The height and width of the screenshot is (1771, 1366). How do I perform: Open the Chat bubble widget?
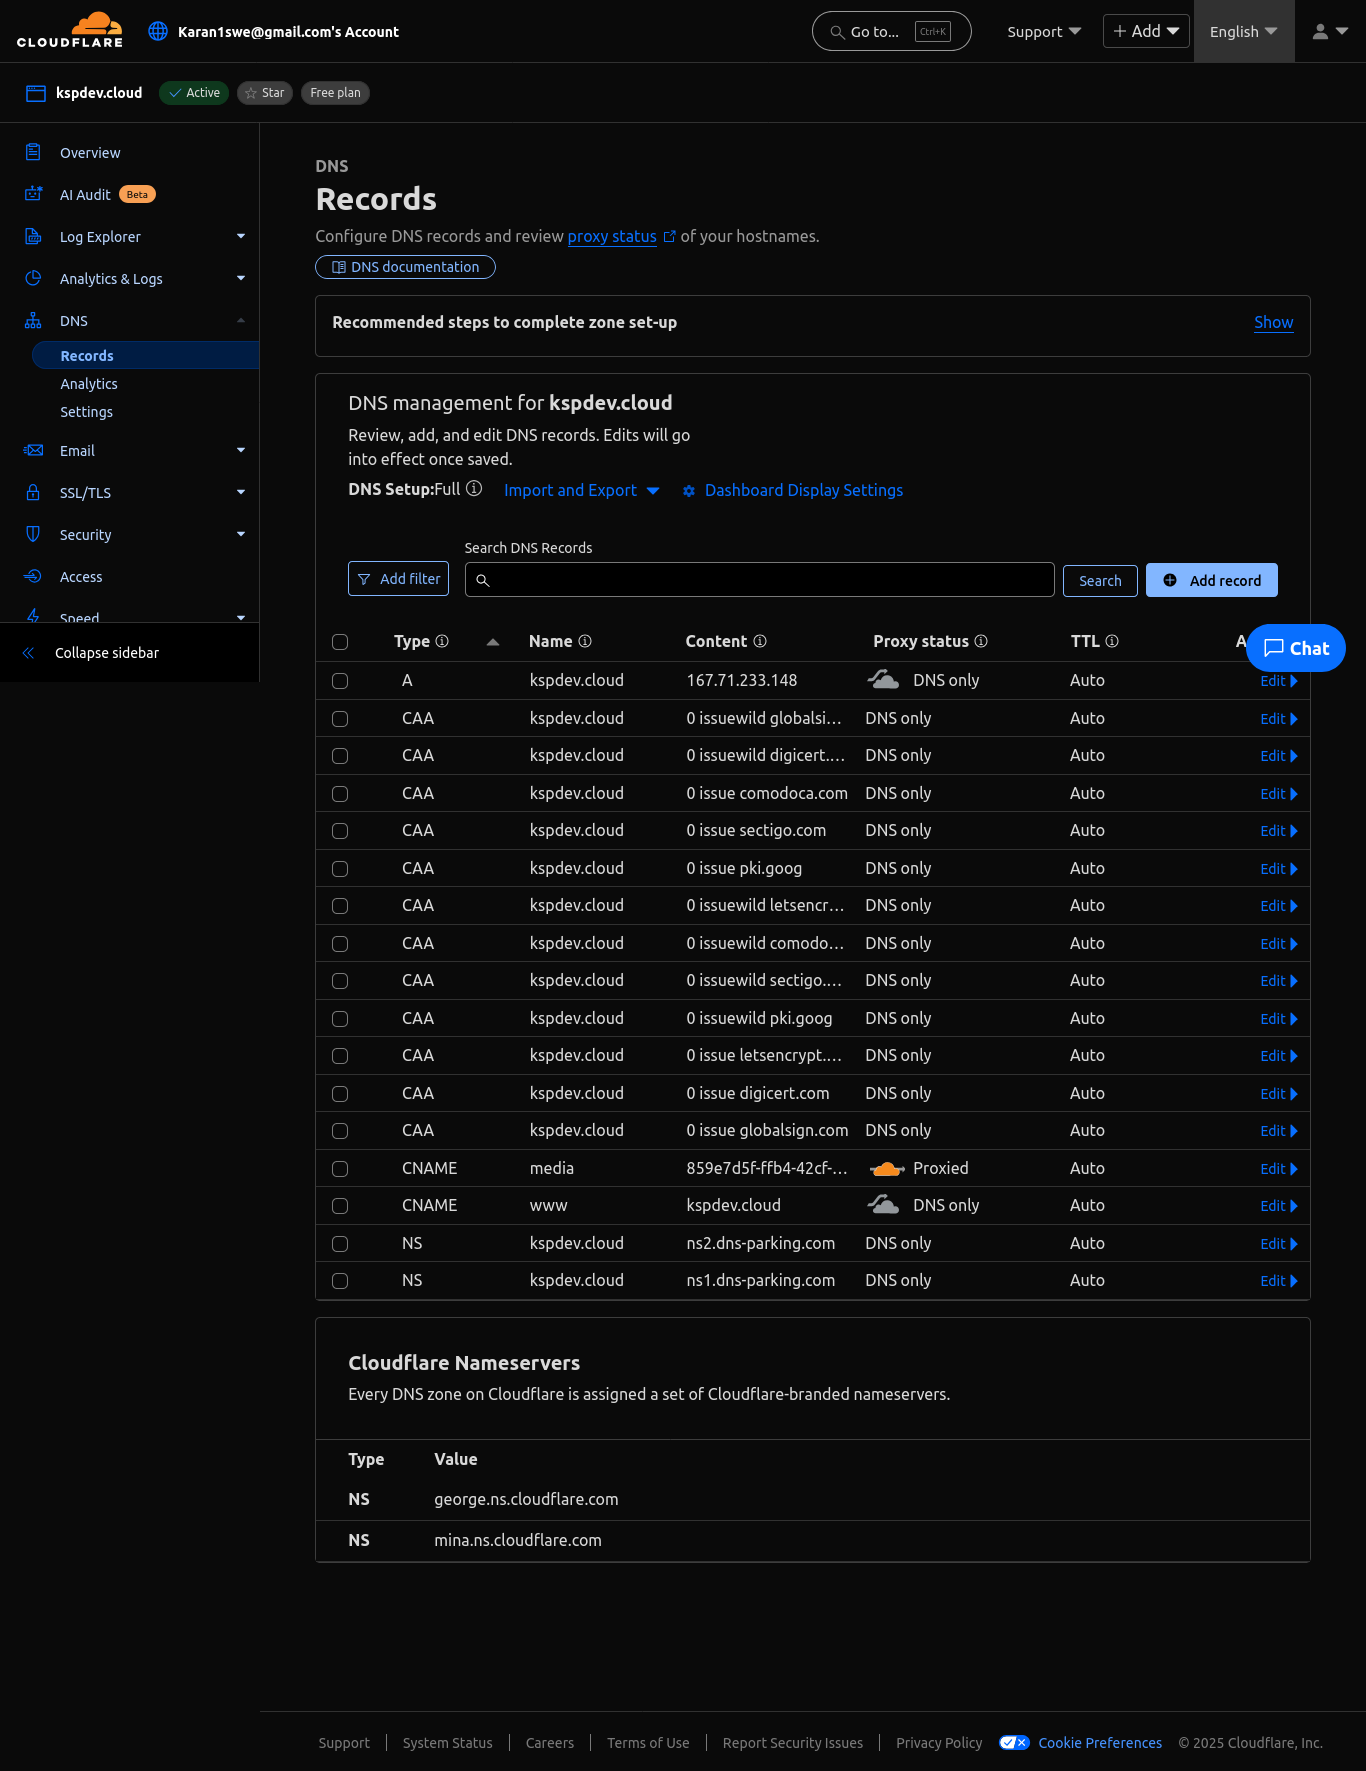coord(1296,648)
